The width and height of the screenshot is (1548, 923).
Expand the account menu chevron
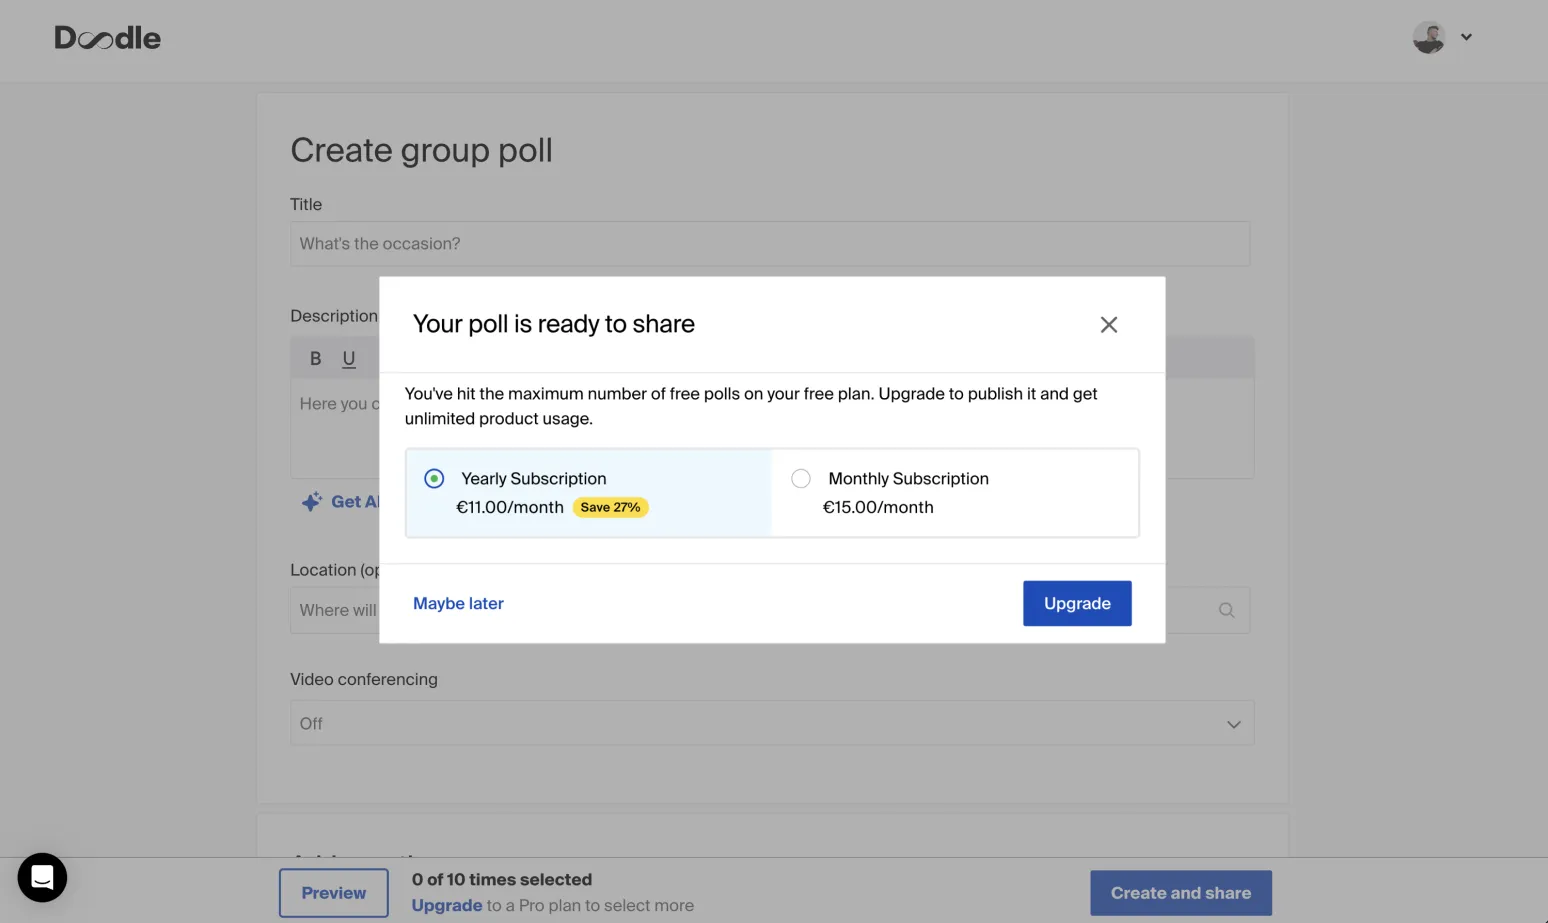1466,37
